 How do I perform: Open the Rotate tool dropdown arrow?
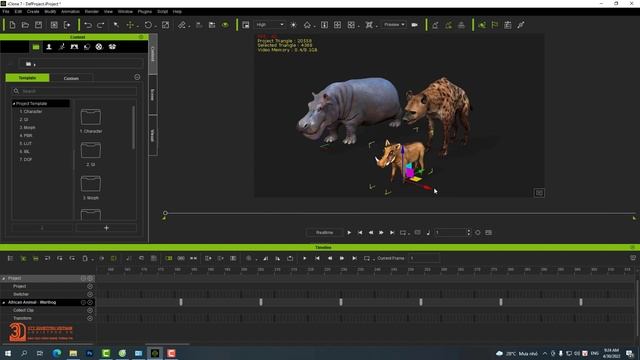pos(156,26)
